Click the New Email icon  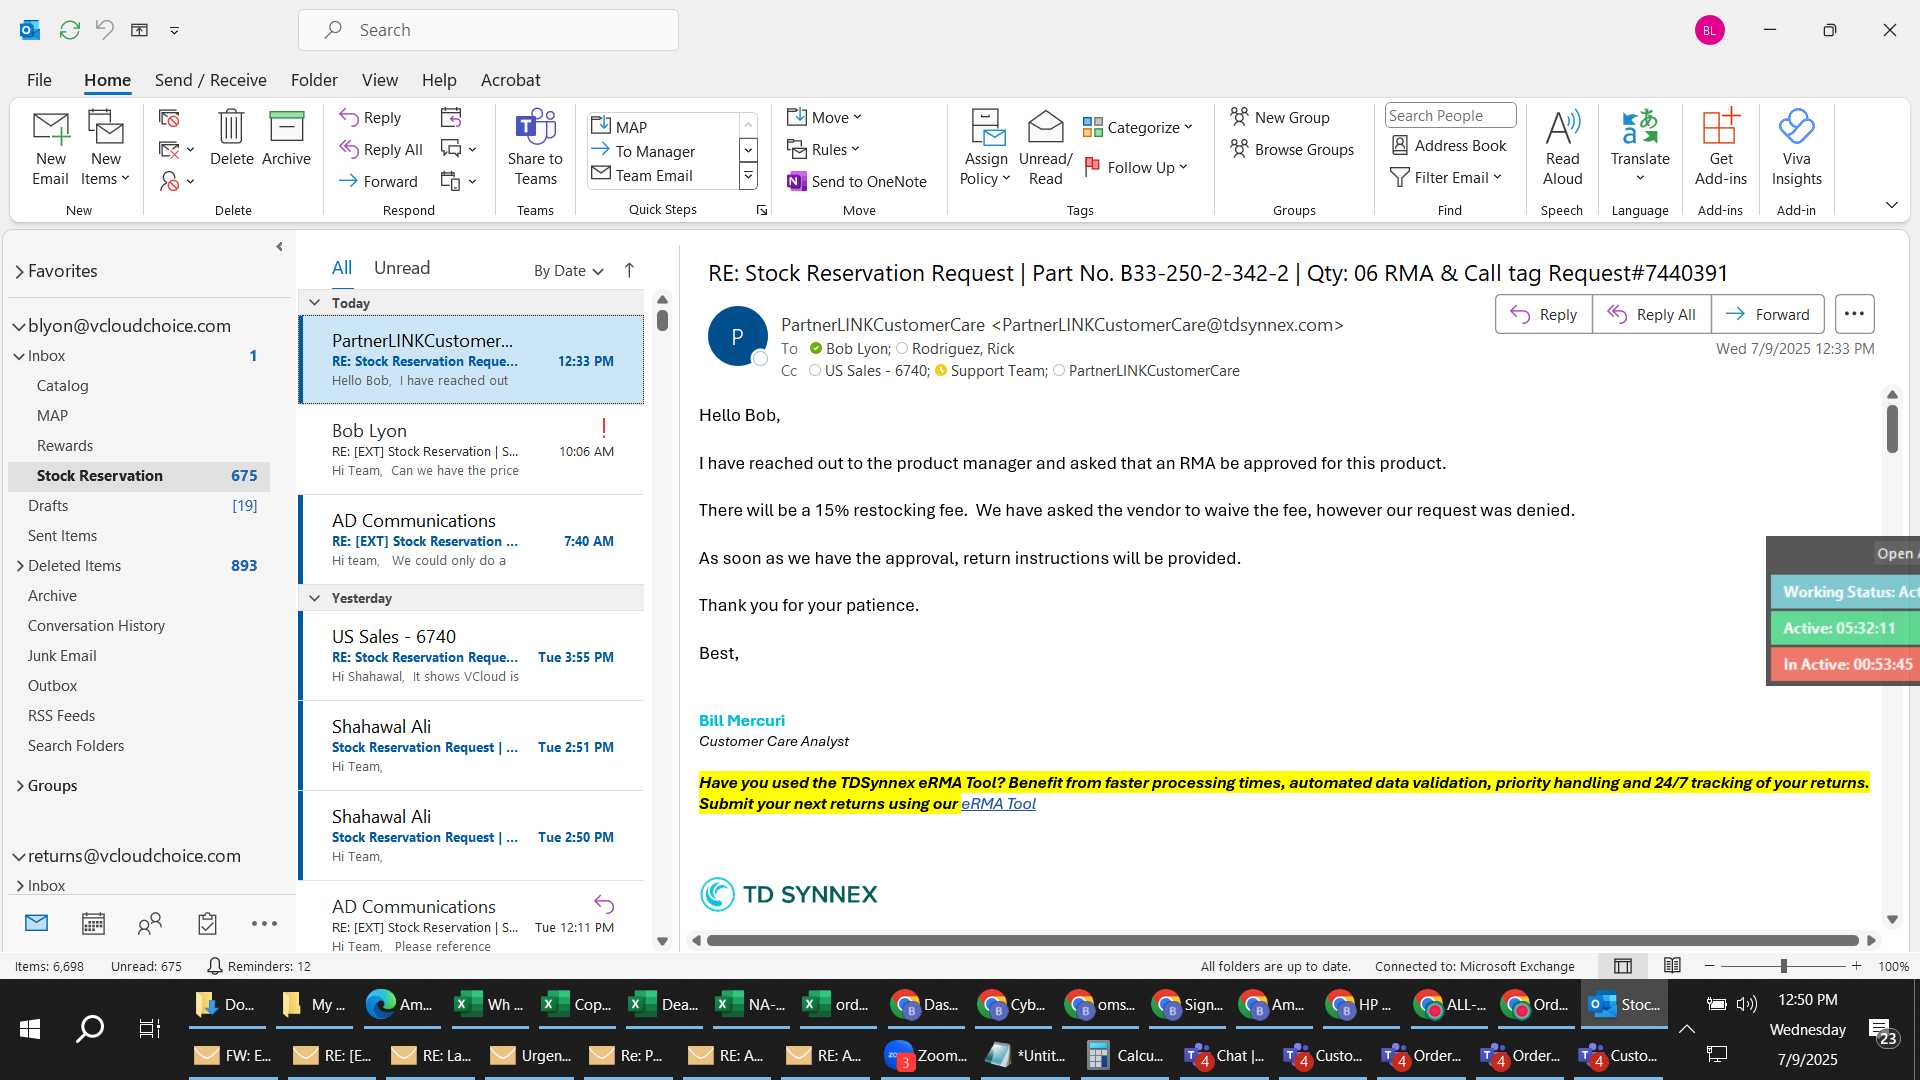(50, 148)
